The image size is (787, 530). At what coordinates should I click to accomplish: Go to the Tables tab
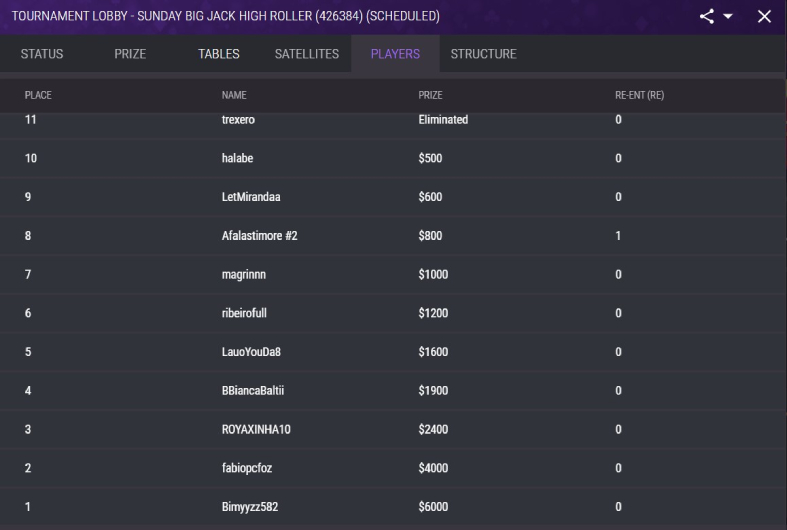219,54
